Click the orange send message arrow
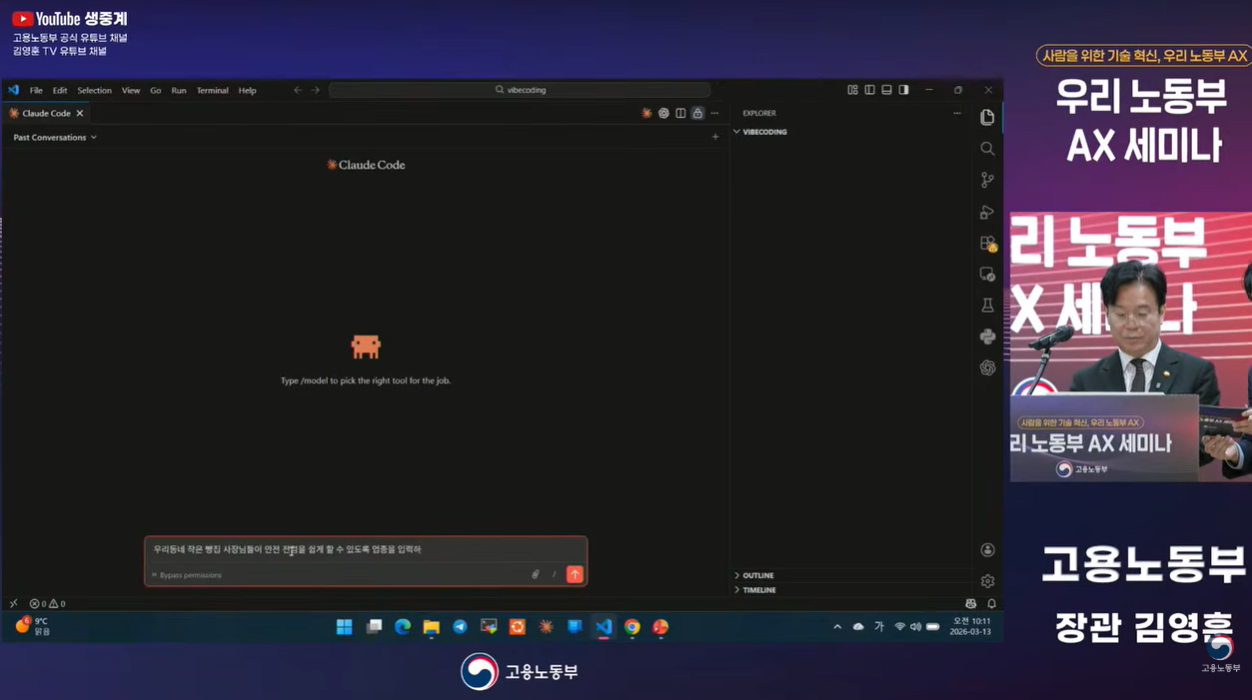The image size is (1252, 700). (574, 574)
